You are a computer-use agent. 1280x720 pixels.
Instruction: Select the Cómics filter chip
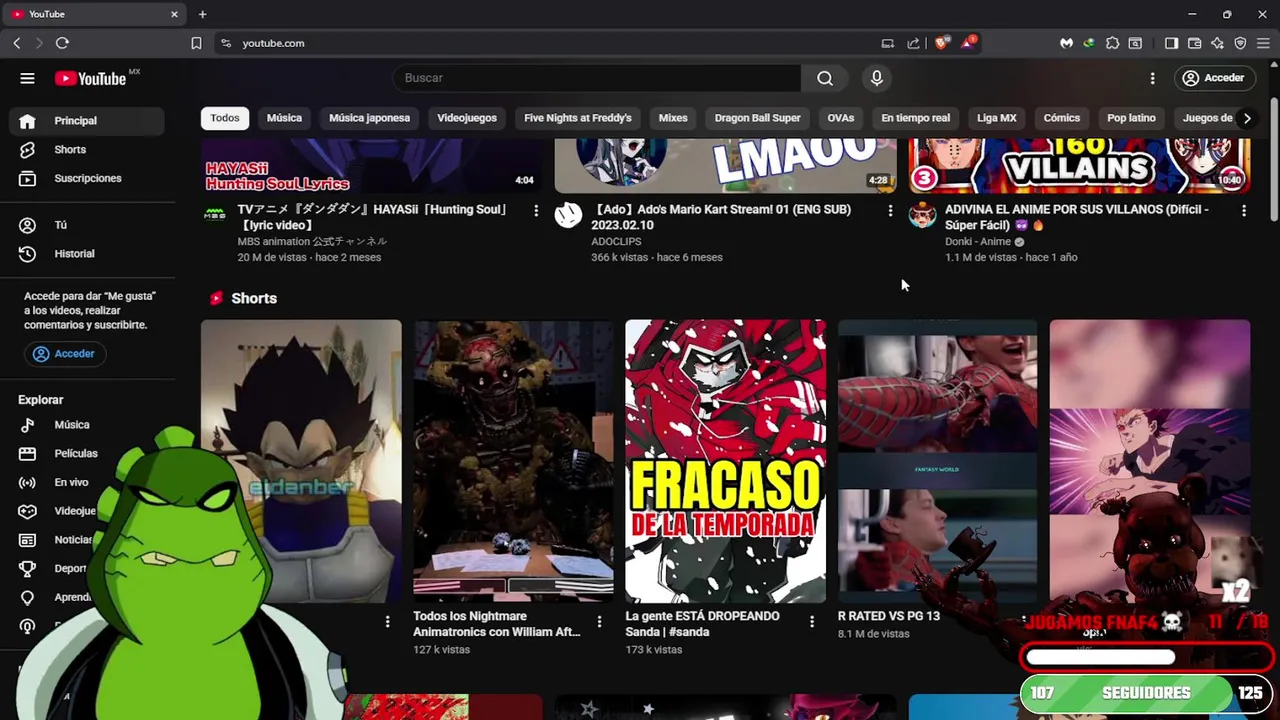point(1061,118)
